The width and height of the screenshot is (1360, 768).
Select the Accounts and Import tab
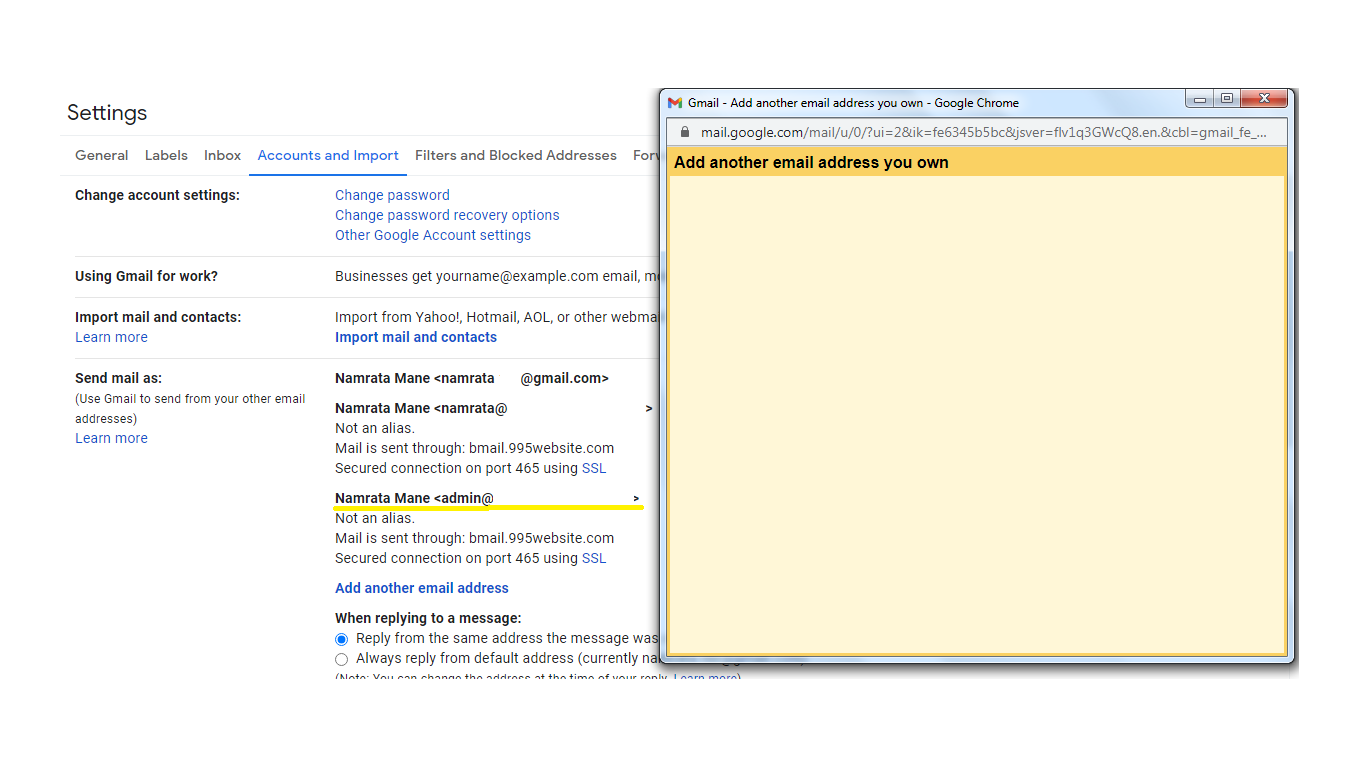click(328, 156)
